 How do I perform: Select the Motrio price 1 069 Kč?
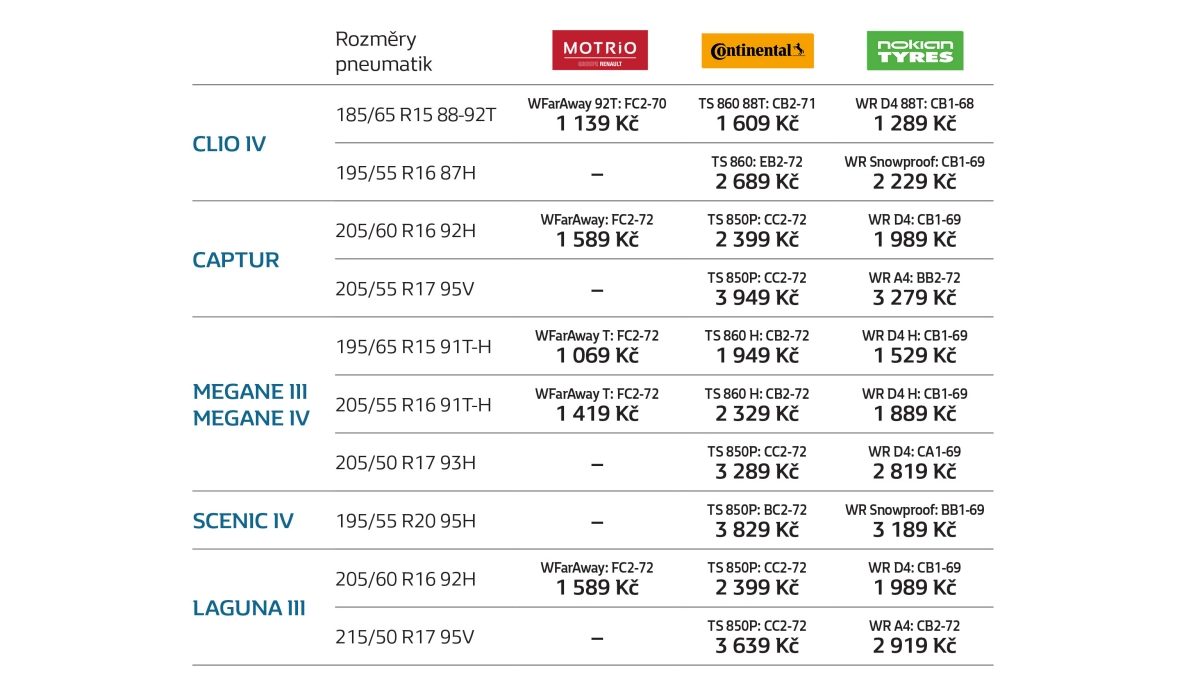point(597,356)
